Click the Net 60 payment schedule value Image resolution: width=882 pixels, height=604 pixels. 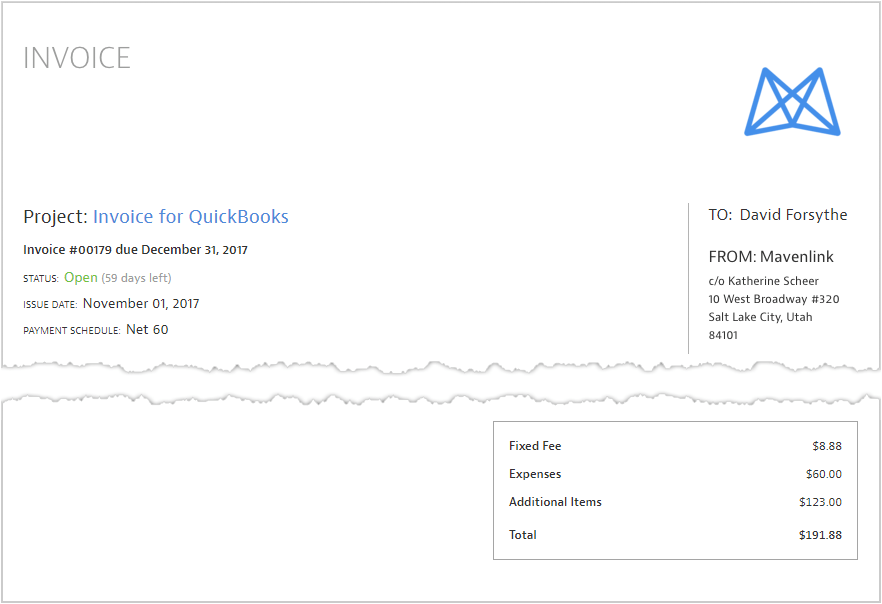(147, 329)
